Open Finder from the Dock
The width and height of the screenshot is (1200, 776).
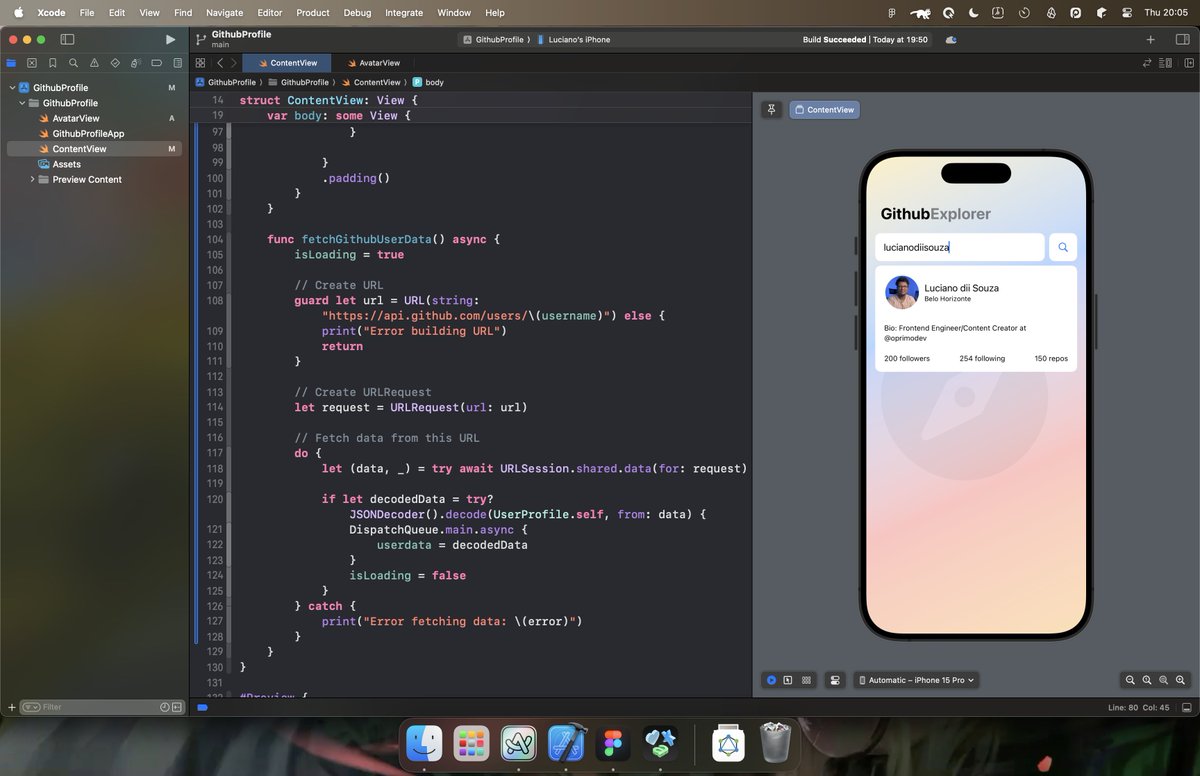pyautogui.click(x=425, y=743)
